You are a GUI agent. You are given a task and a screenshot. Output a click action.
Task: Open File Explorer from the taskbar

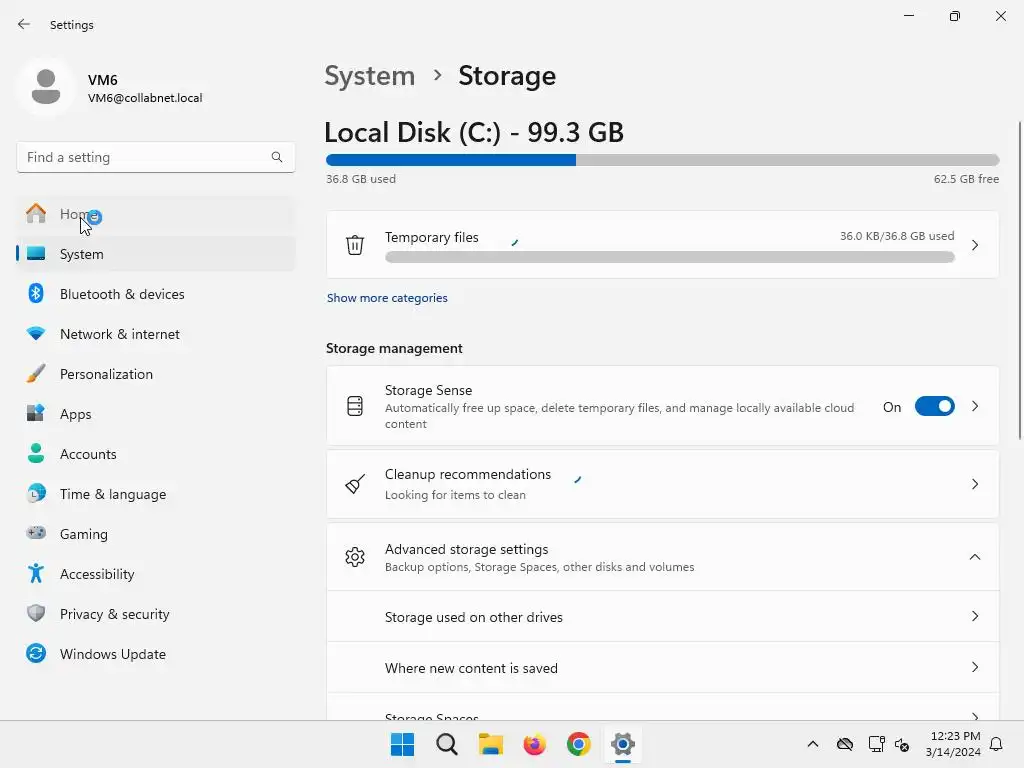click(490, 744)
